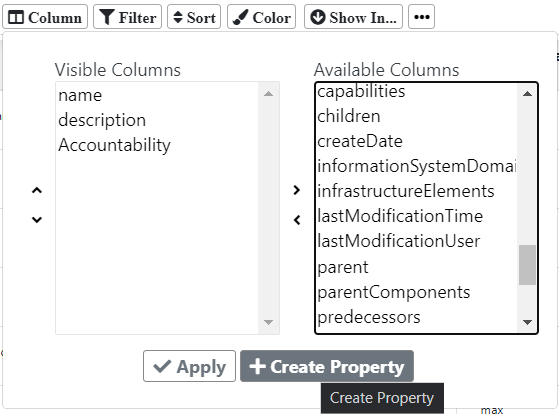The image size is (559, 414).
Task: Open the Filter toolbar button
Action: click(x=127, y=17)
